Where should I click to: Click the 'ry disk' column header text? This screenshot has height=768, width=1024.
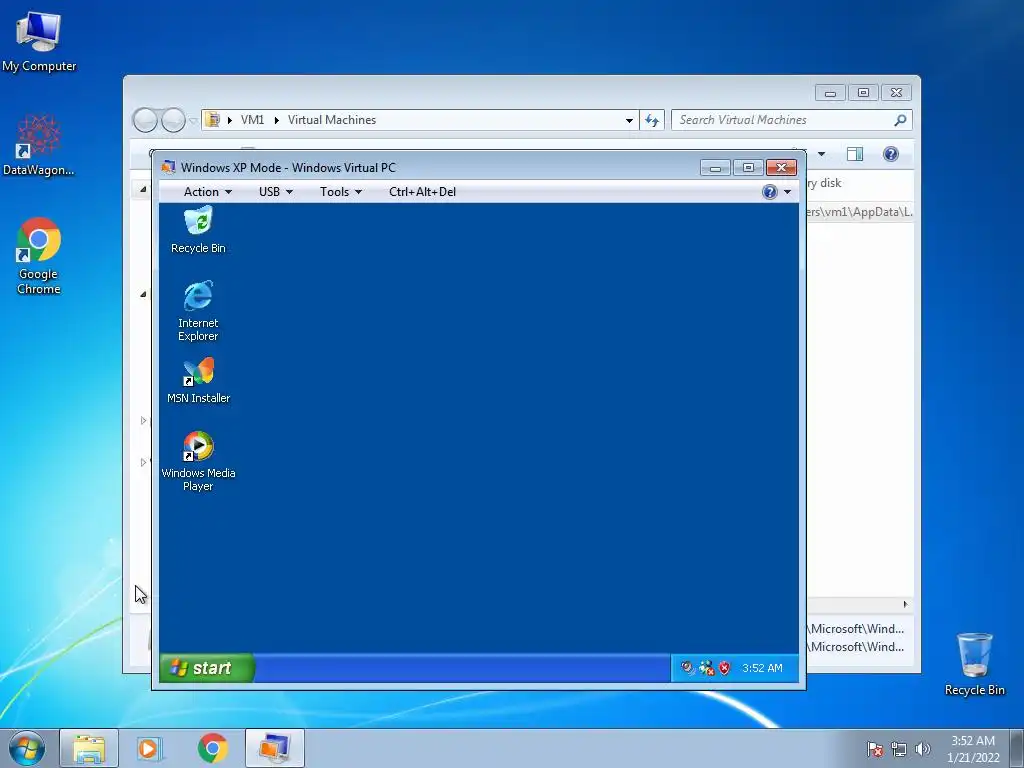coord(825,183)
